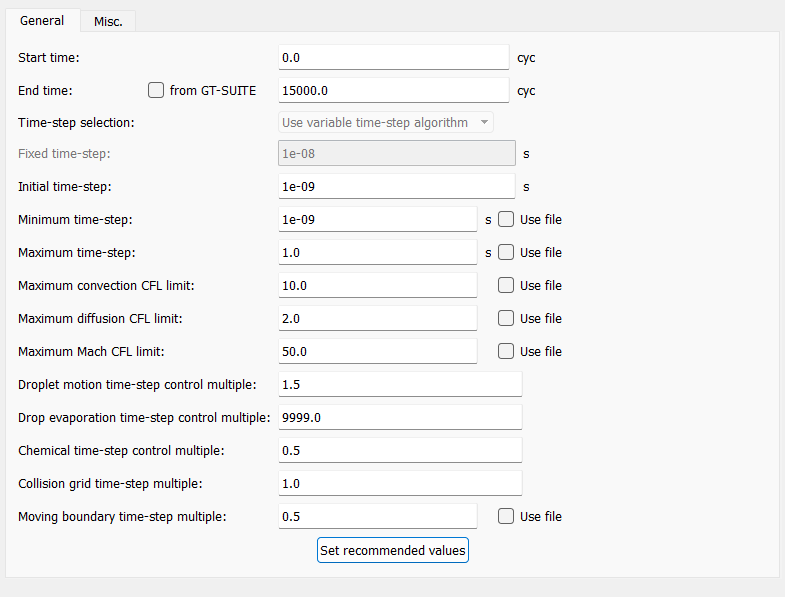Select the General tab
This screenshot has width=785, height=597.
42,20
